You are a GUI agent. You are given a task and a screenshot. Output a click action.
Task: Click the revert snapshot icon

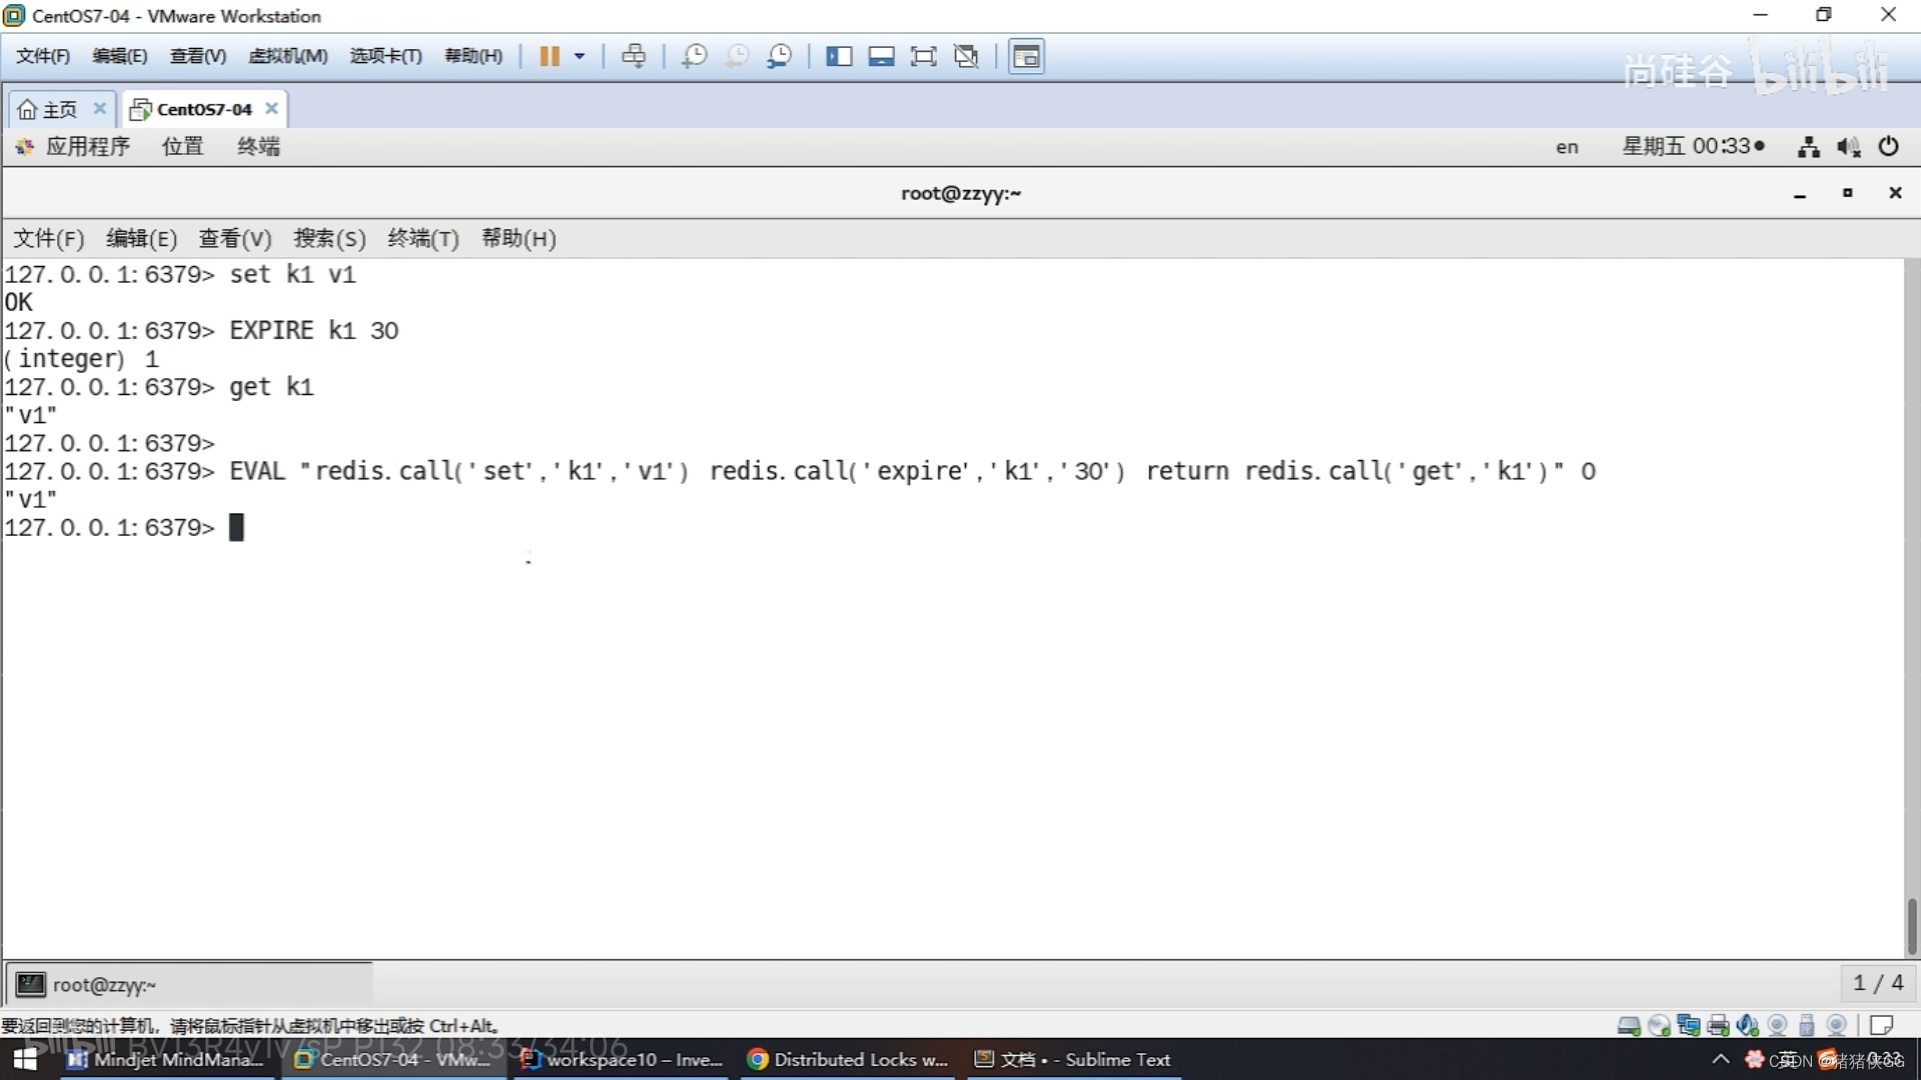coord(736,55)
